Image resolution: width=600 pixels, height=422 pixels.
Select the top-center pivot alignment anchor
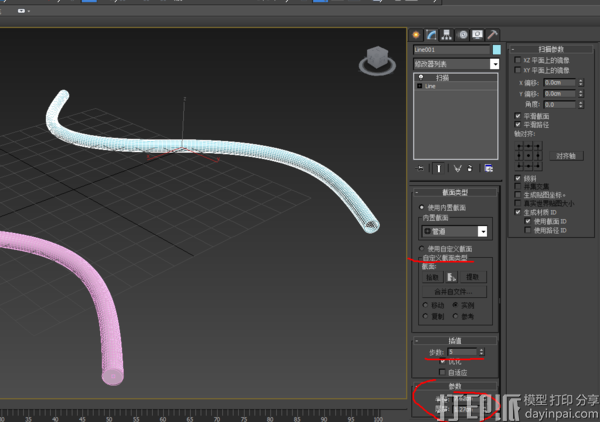(528, 147)
